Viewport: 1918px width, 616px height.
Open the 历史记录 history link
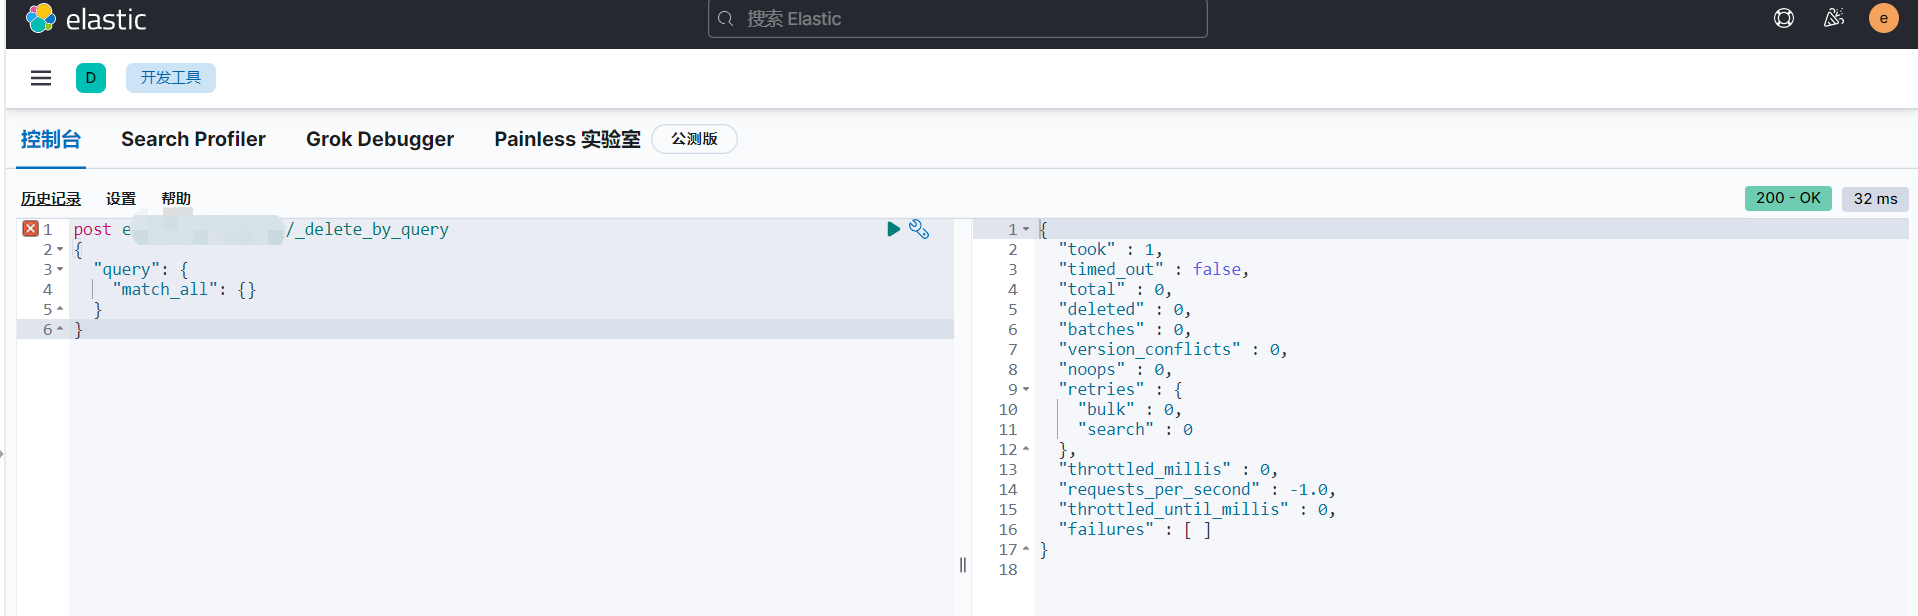click(x=51, y=199)
